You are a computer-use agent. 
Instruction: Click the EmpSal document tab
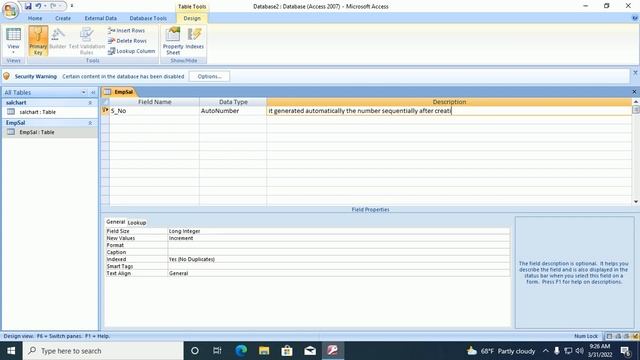click(x=119, y=92)
